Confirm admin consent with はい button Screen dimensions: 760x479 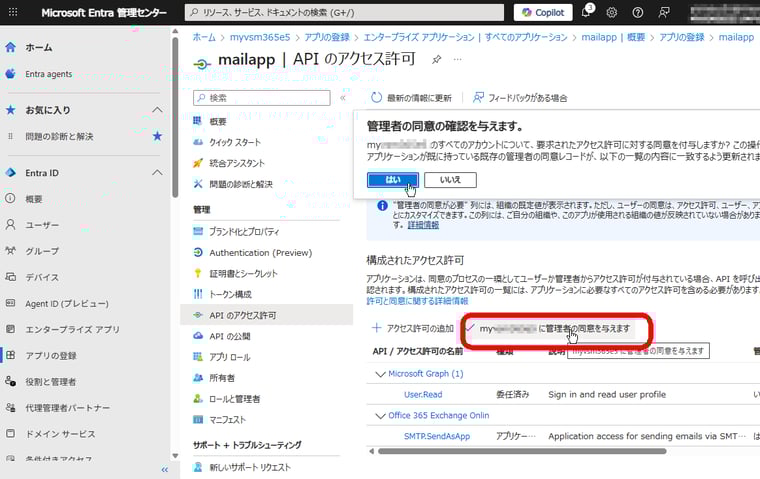pyautogui.click(x=393, y=180)
